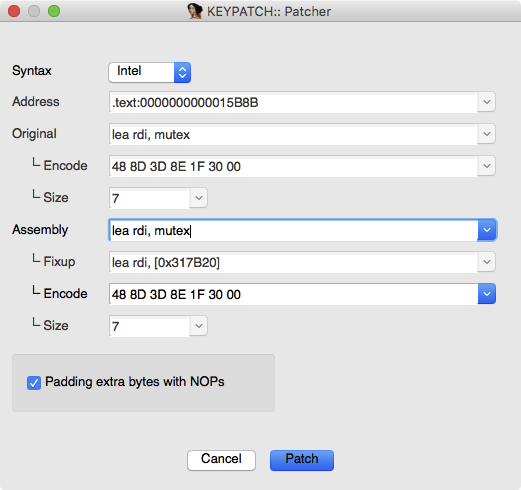The height and width of the screenshot is (490, 521).
Task: Open the Assembly history dropdown arrow
Action: point(487,230)
